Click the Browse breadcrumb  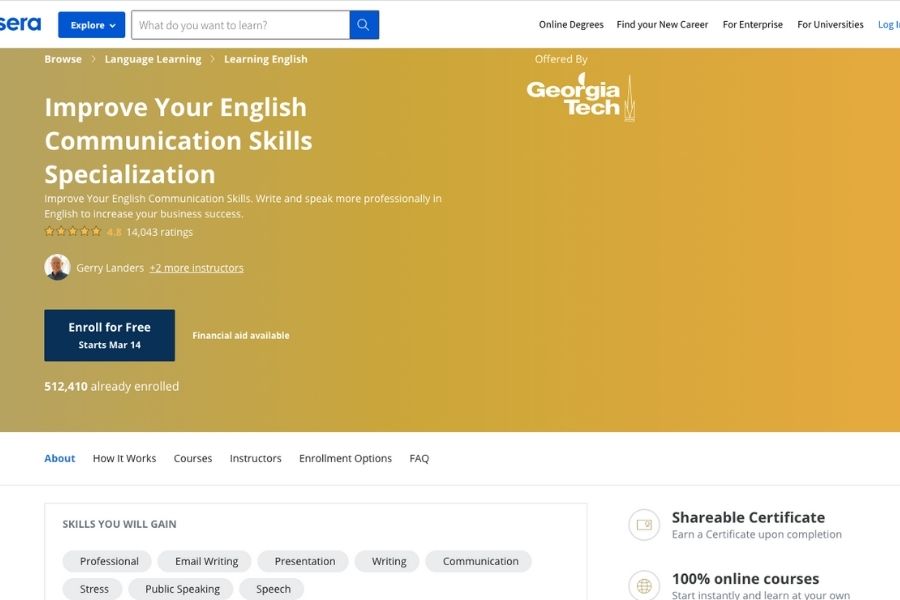pyautogui.click(x=63, y=59)
